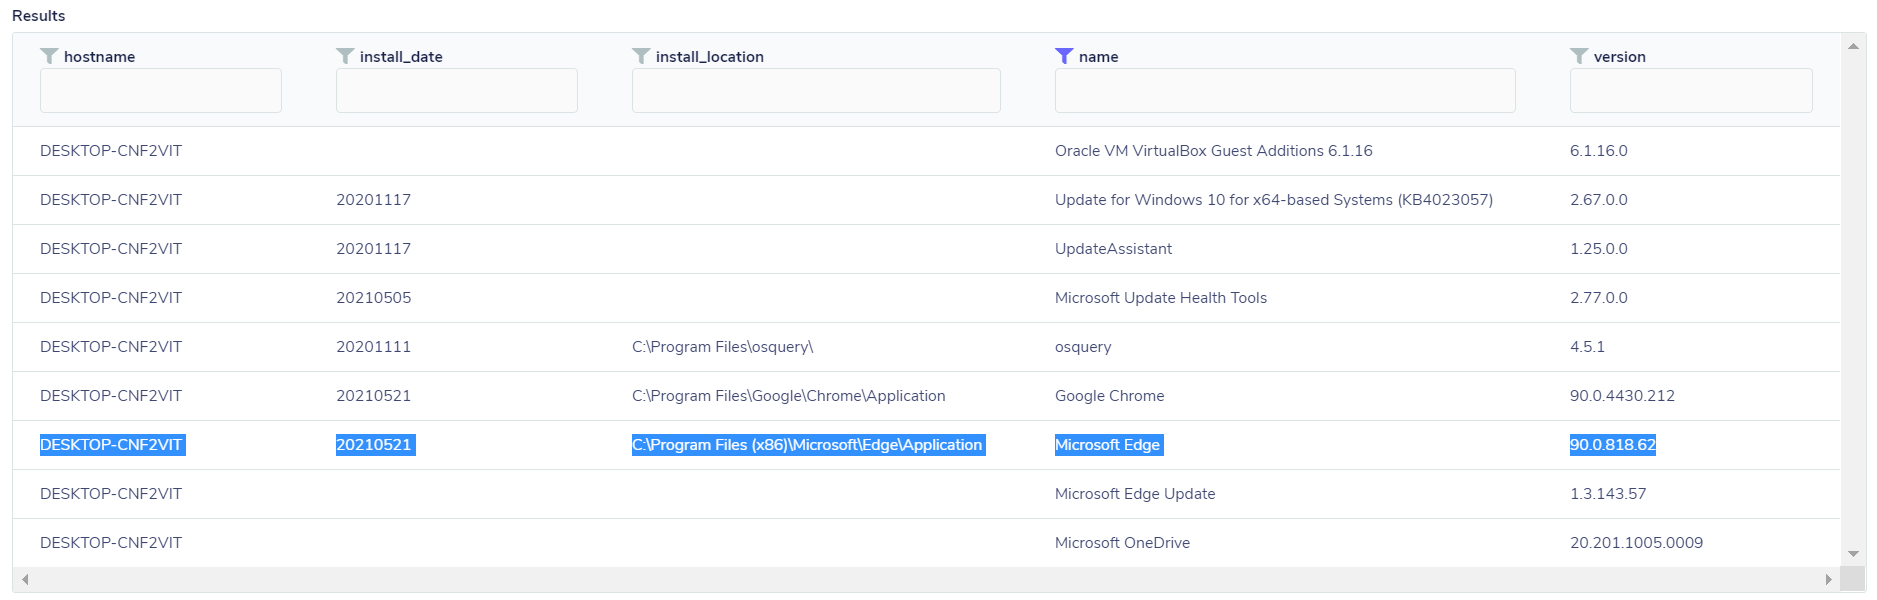
Task: Click the Microsoft OneDrive version 20.201.1005.0009
Action: click(x=1636, y=543)
